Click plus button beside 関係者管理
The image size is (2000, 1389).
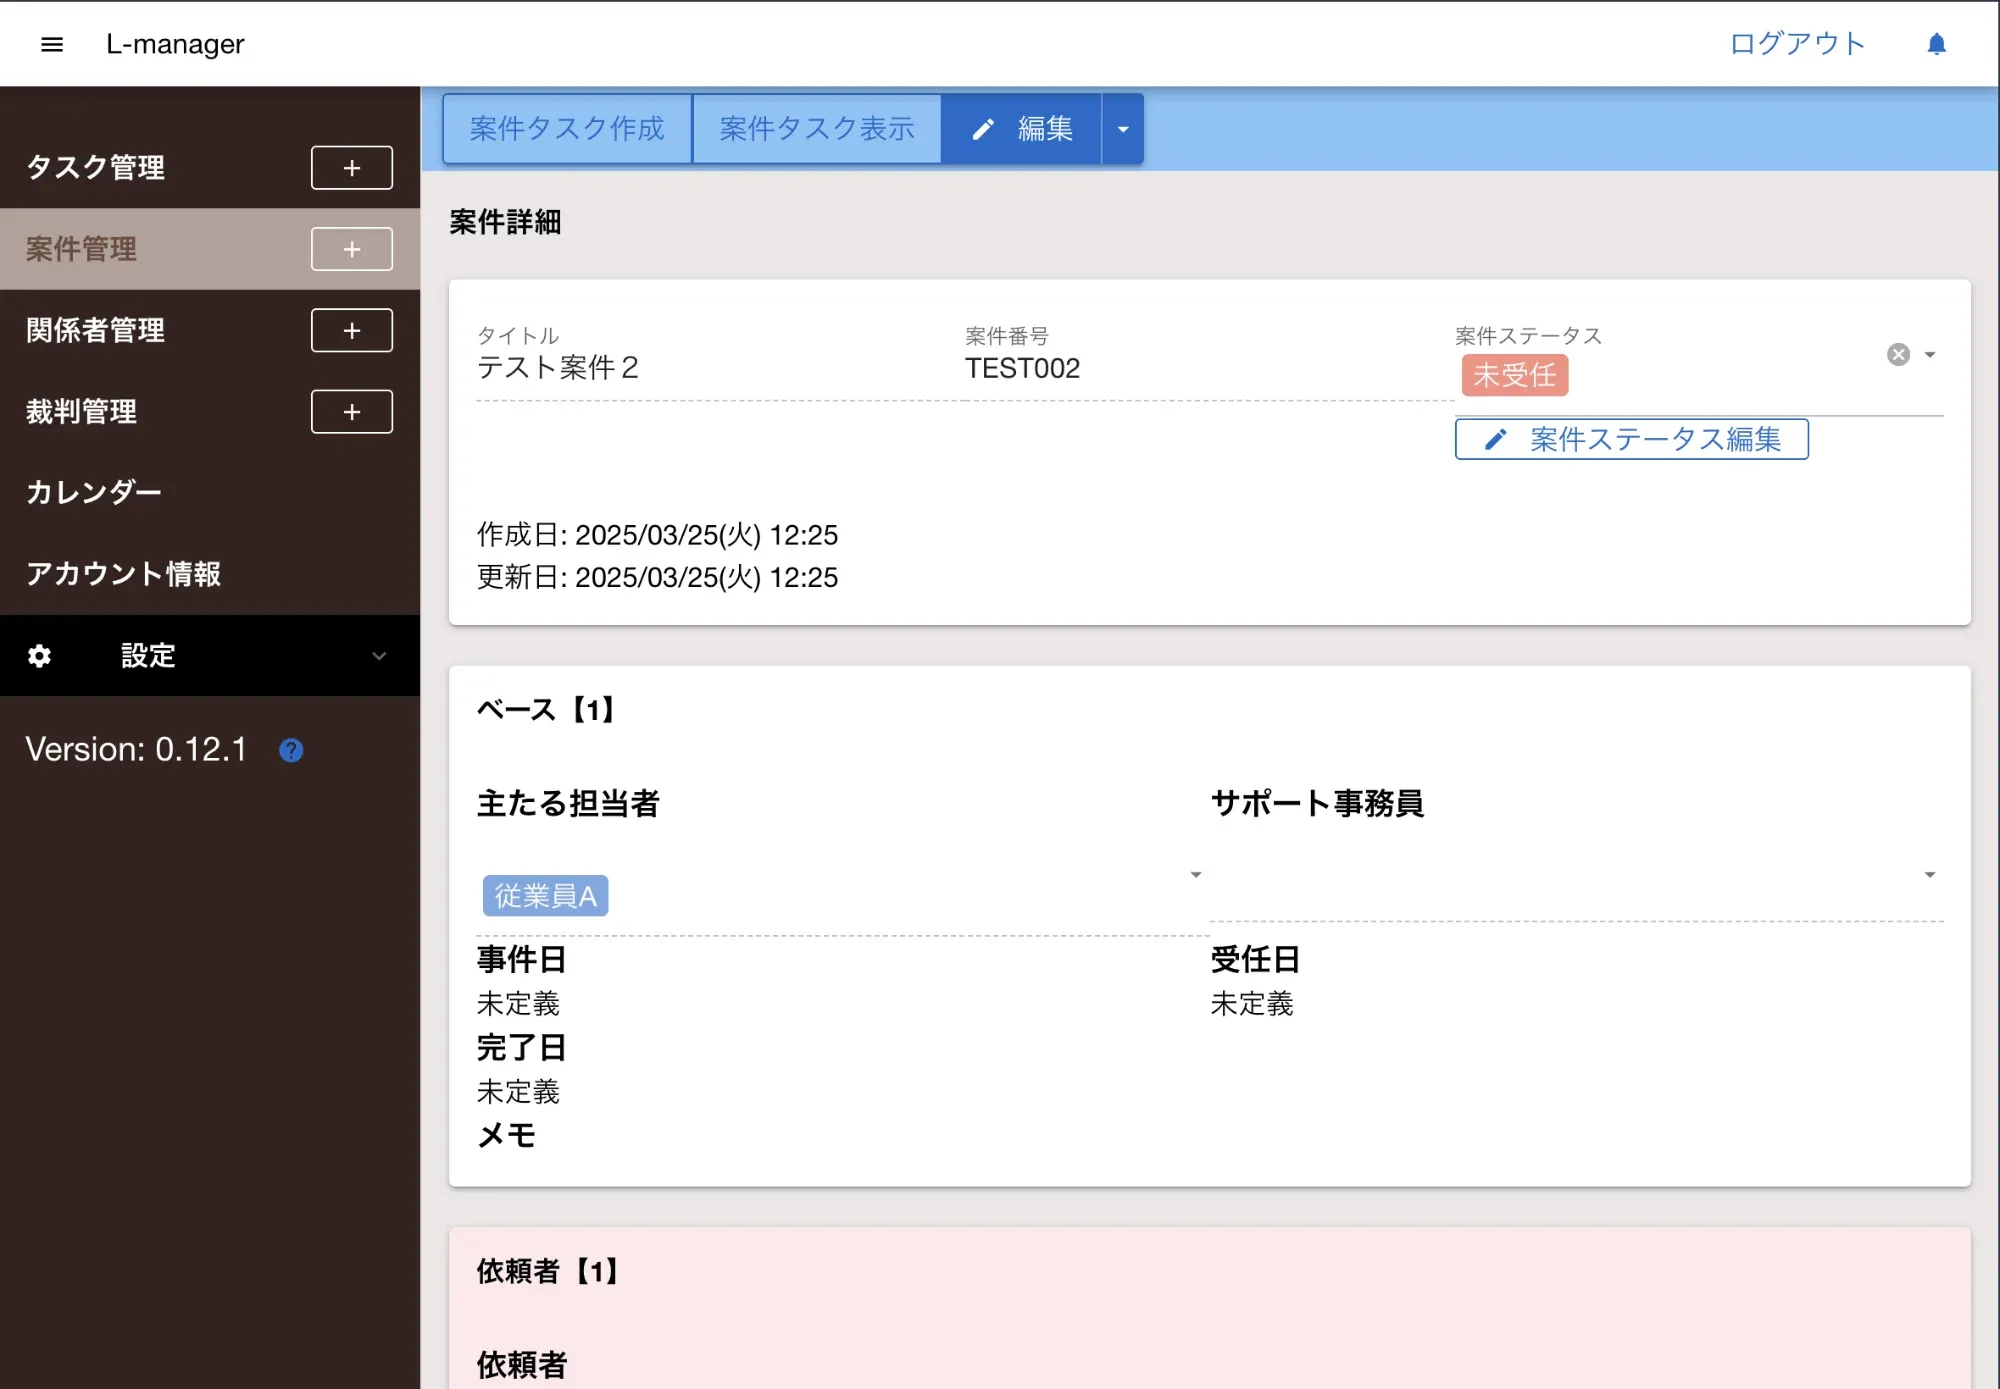click(x=351, y=330)
